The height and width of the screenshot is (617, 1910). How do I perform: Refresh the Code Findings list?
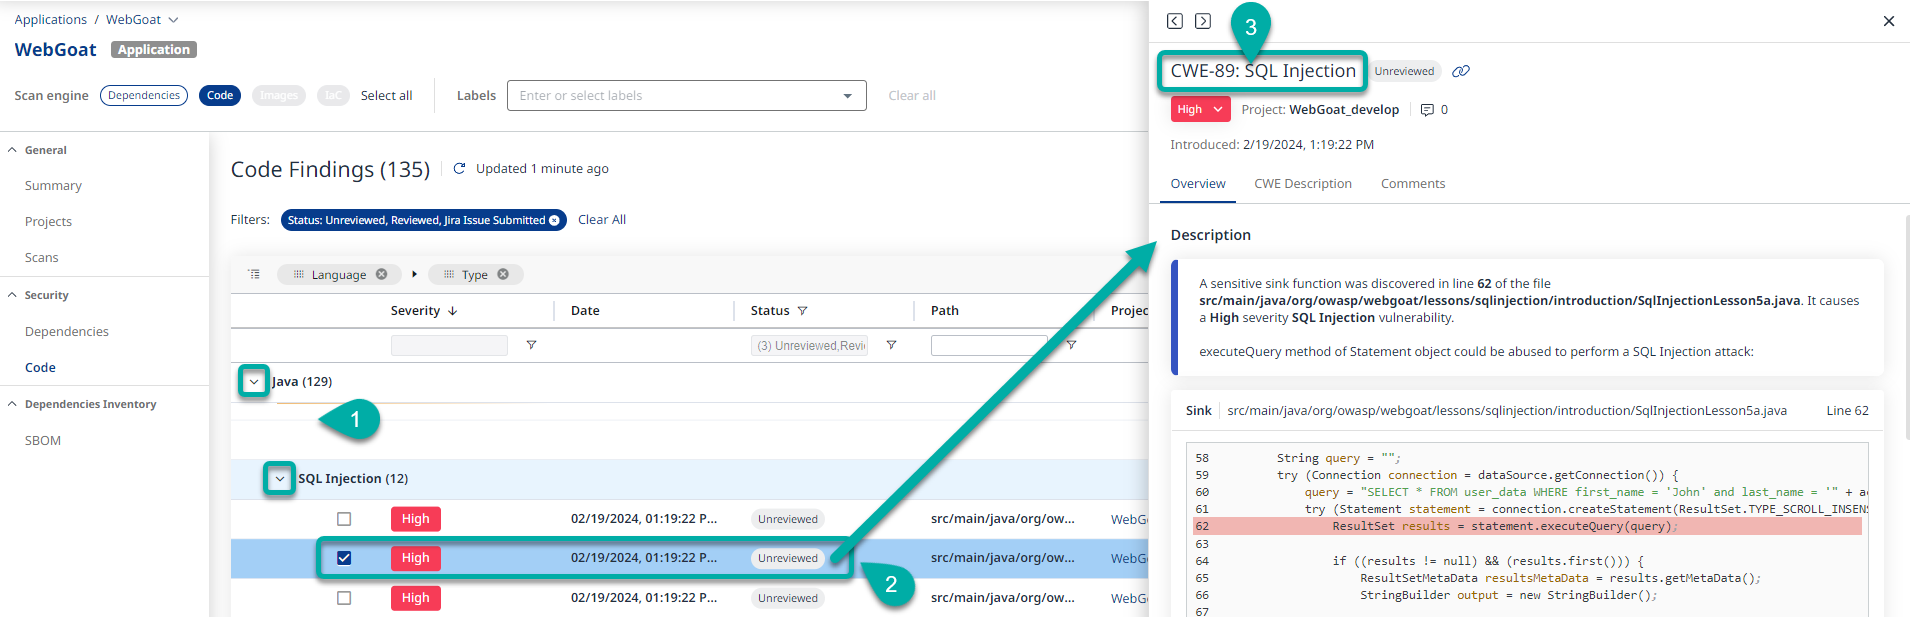(459, 169)
